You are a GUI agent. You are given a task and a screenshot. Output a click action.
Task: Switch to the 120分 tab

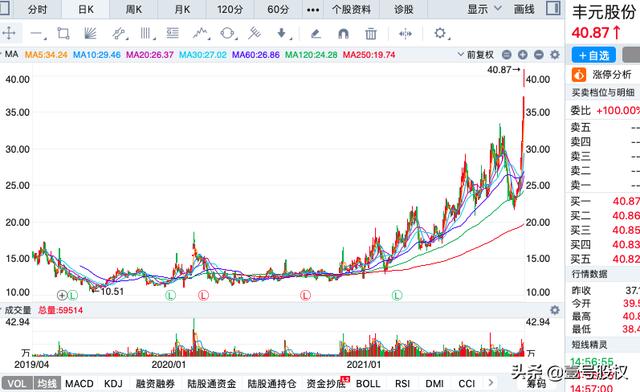(230, 9)
